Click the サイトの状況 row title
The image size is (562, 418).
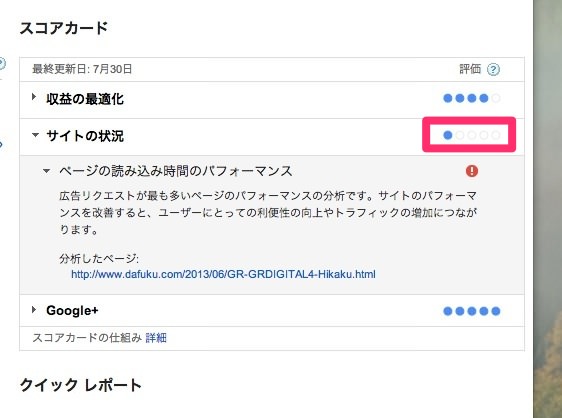(85, 136)
